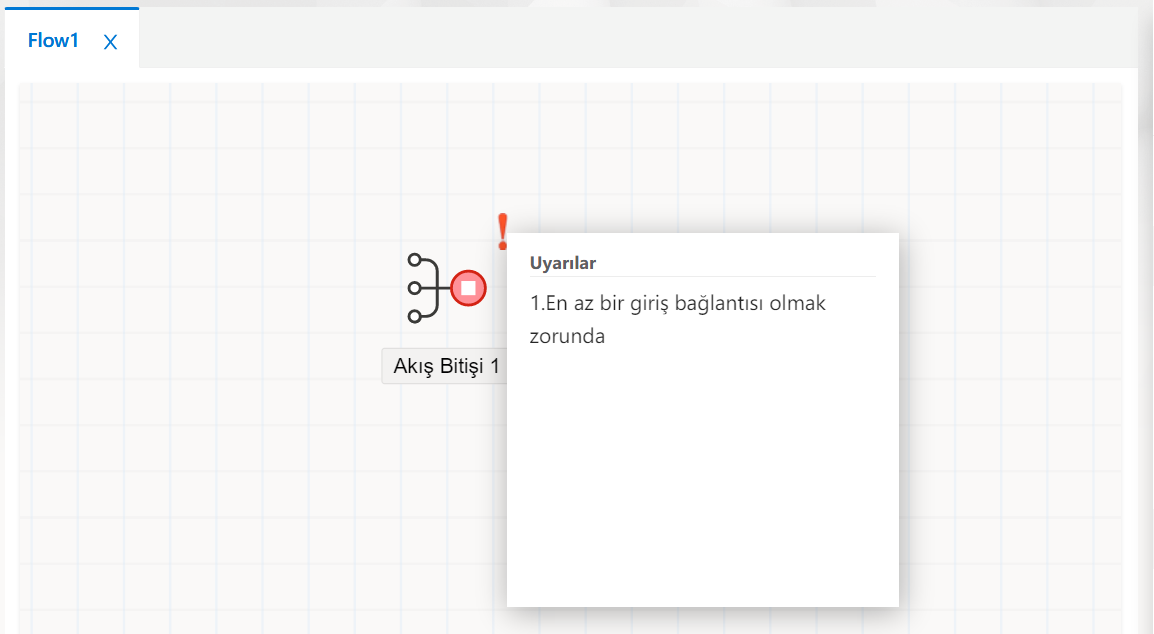Close the Flow1 tab
The image size is (1154, 634).
[110, 42]
